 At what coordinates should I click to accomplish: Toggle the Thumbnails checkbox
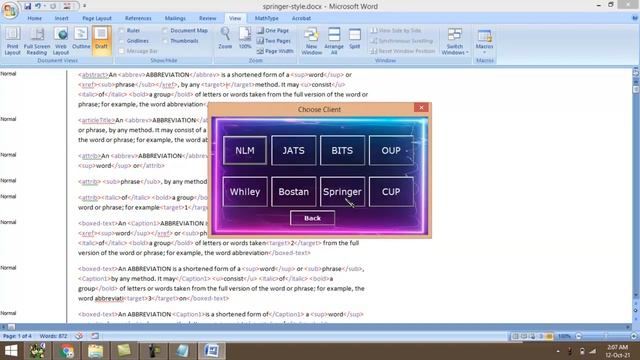click(165, 41)
